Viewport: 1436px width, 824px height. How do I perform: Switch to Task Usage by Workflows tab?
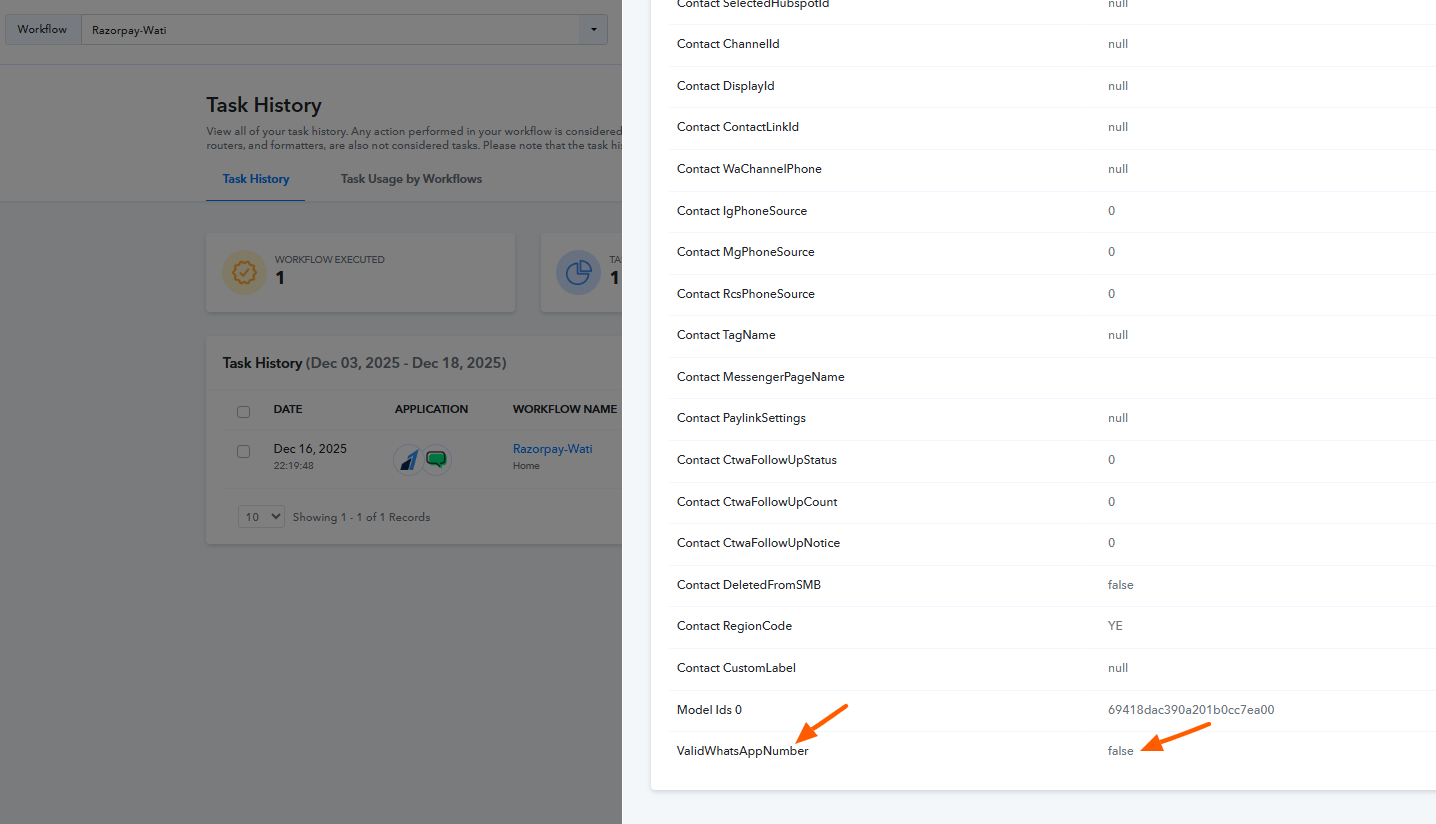(411, 179)
